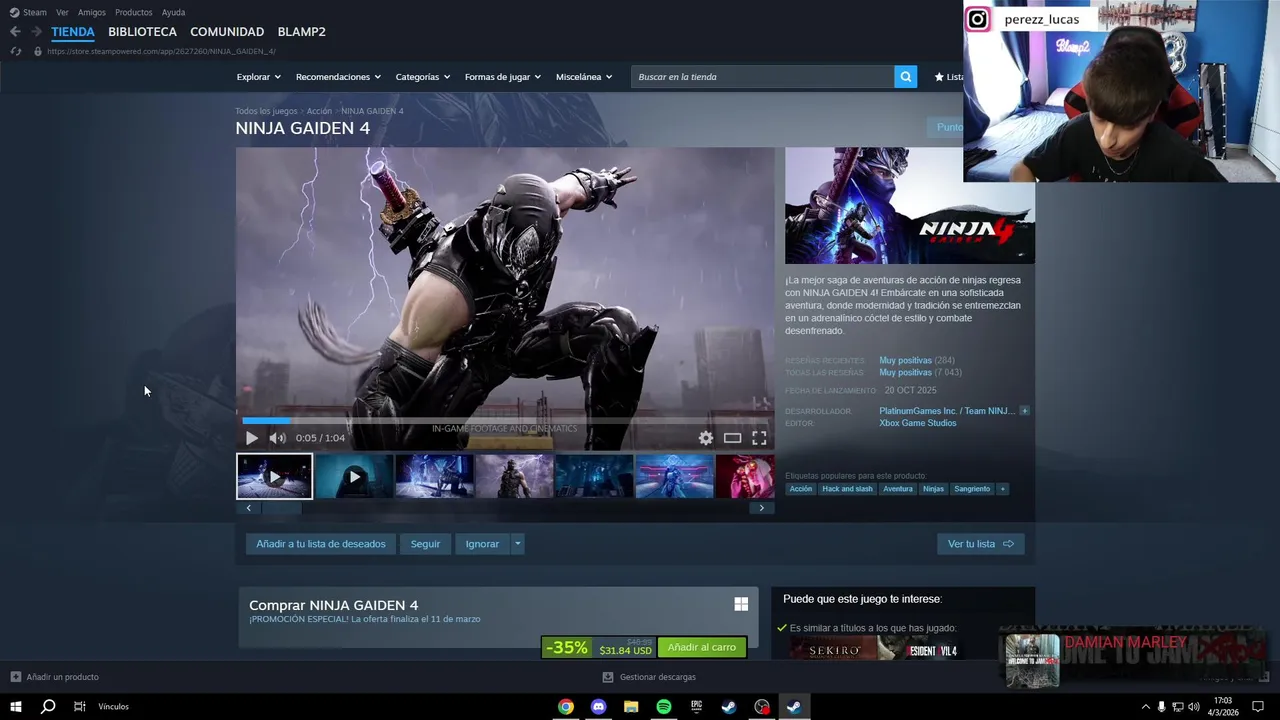Focus the 'Buscar en la tienda' search field
Screen dimensions: 1280x720
[x=762, y=77]
